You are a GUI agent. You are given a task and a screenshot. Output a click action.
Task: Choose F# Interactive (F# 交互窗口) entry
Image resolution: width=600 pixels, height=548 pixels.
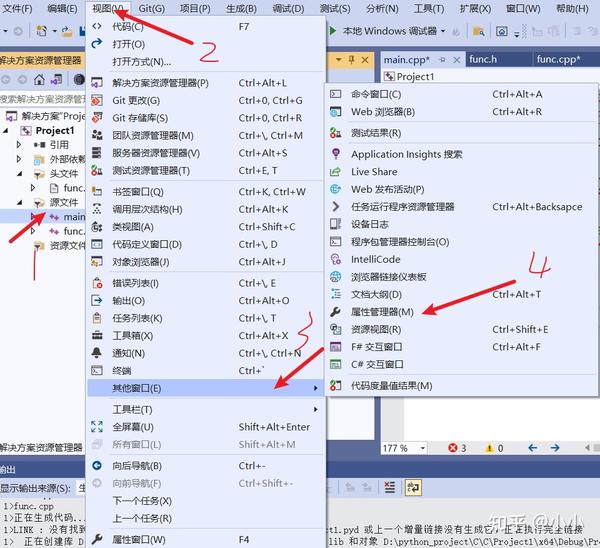tap(461, 347)
